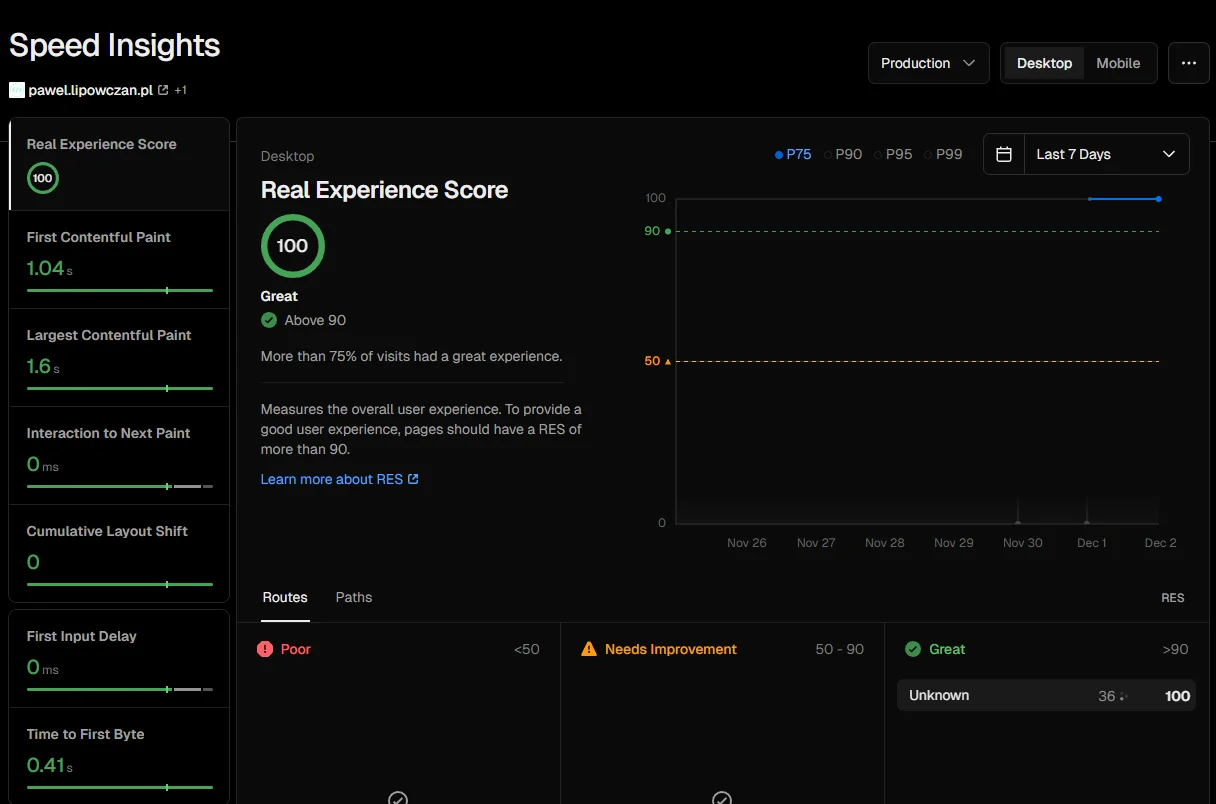
Task: Click the First Contentful Paint progress bar
Action: point(118,291)
